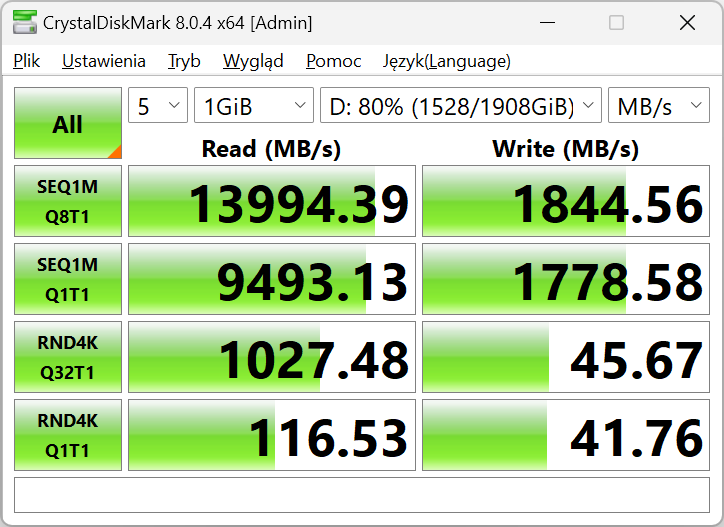Open the Tryb menu
The width and height of the screenshot is (724, 527).
[x=184, y=61]
